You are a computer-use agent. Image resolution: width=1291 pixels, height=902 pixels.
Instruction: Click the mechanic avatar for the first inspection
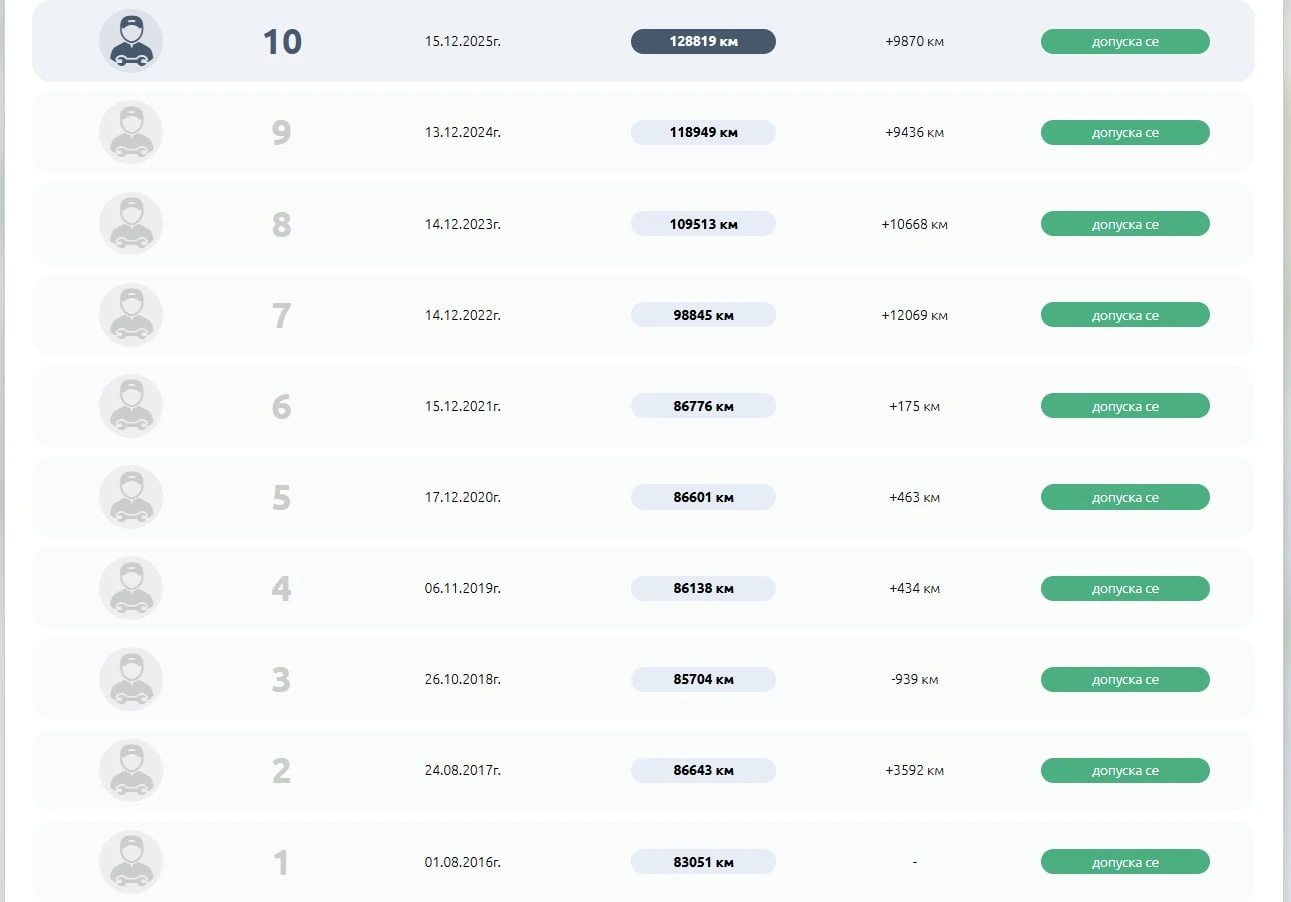click(131, 861)
